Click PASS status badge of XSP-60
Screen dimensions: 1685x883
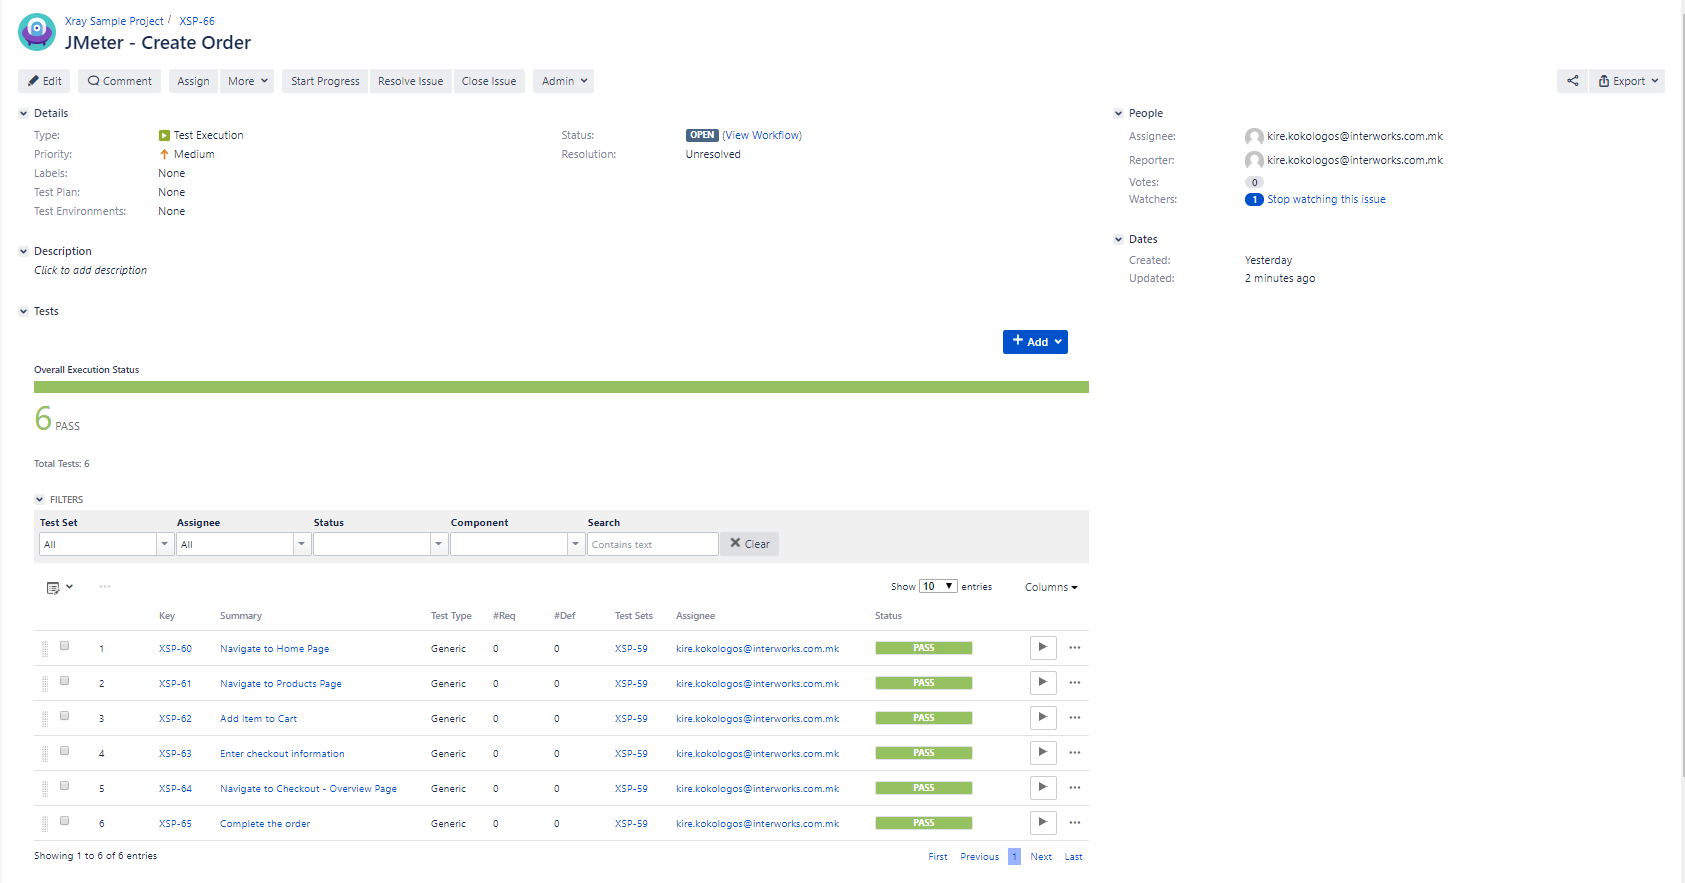click(x=923, y=648)
